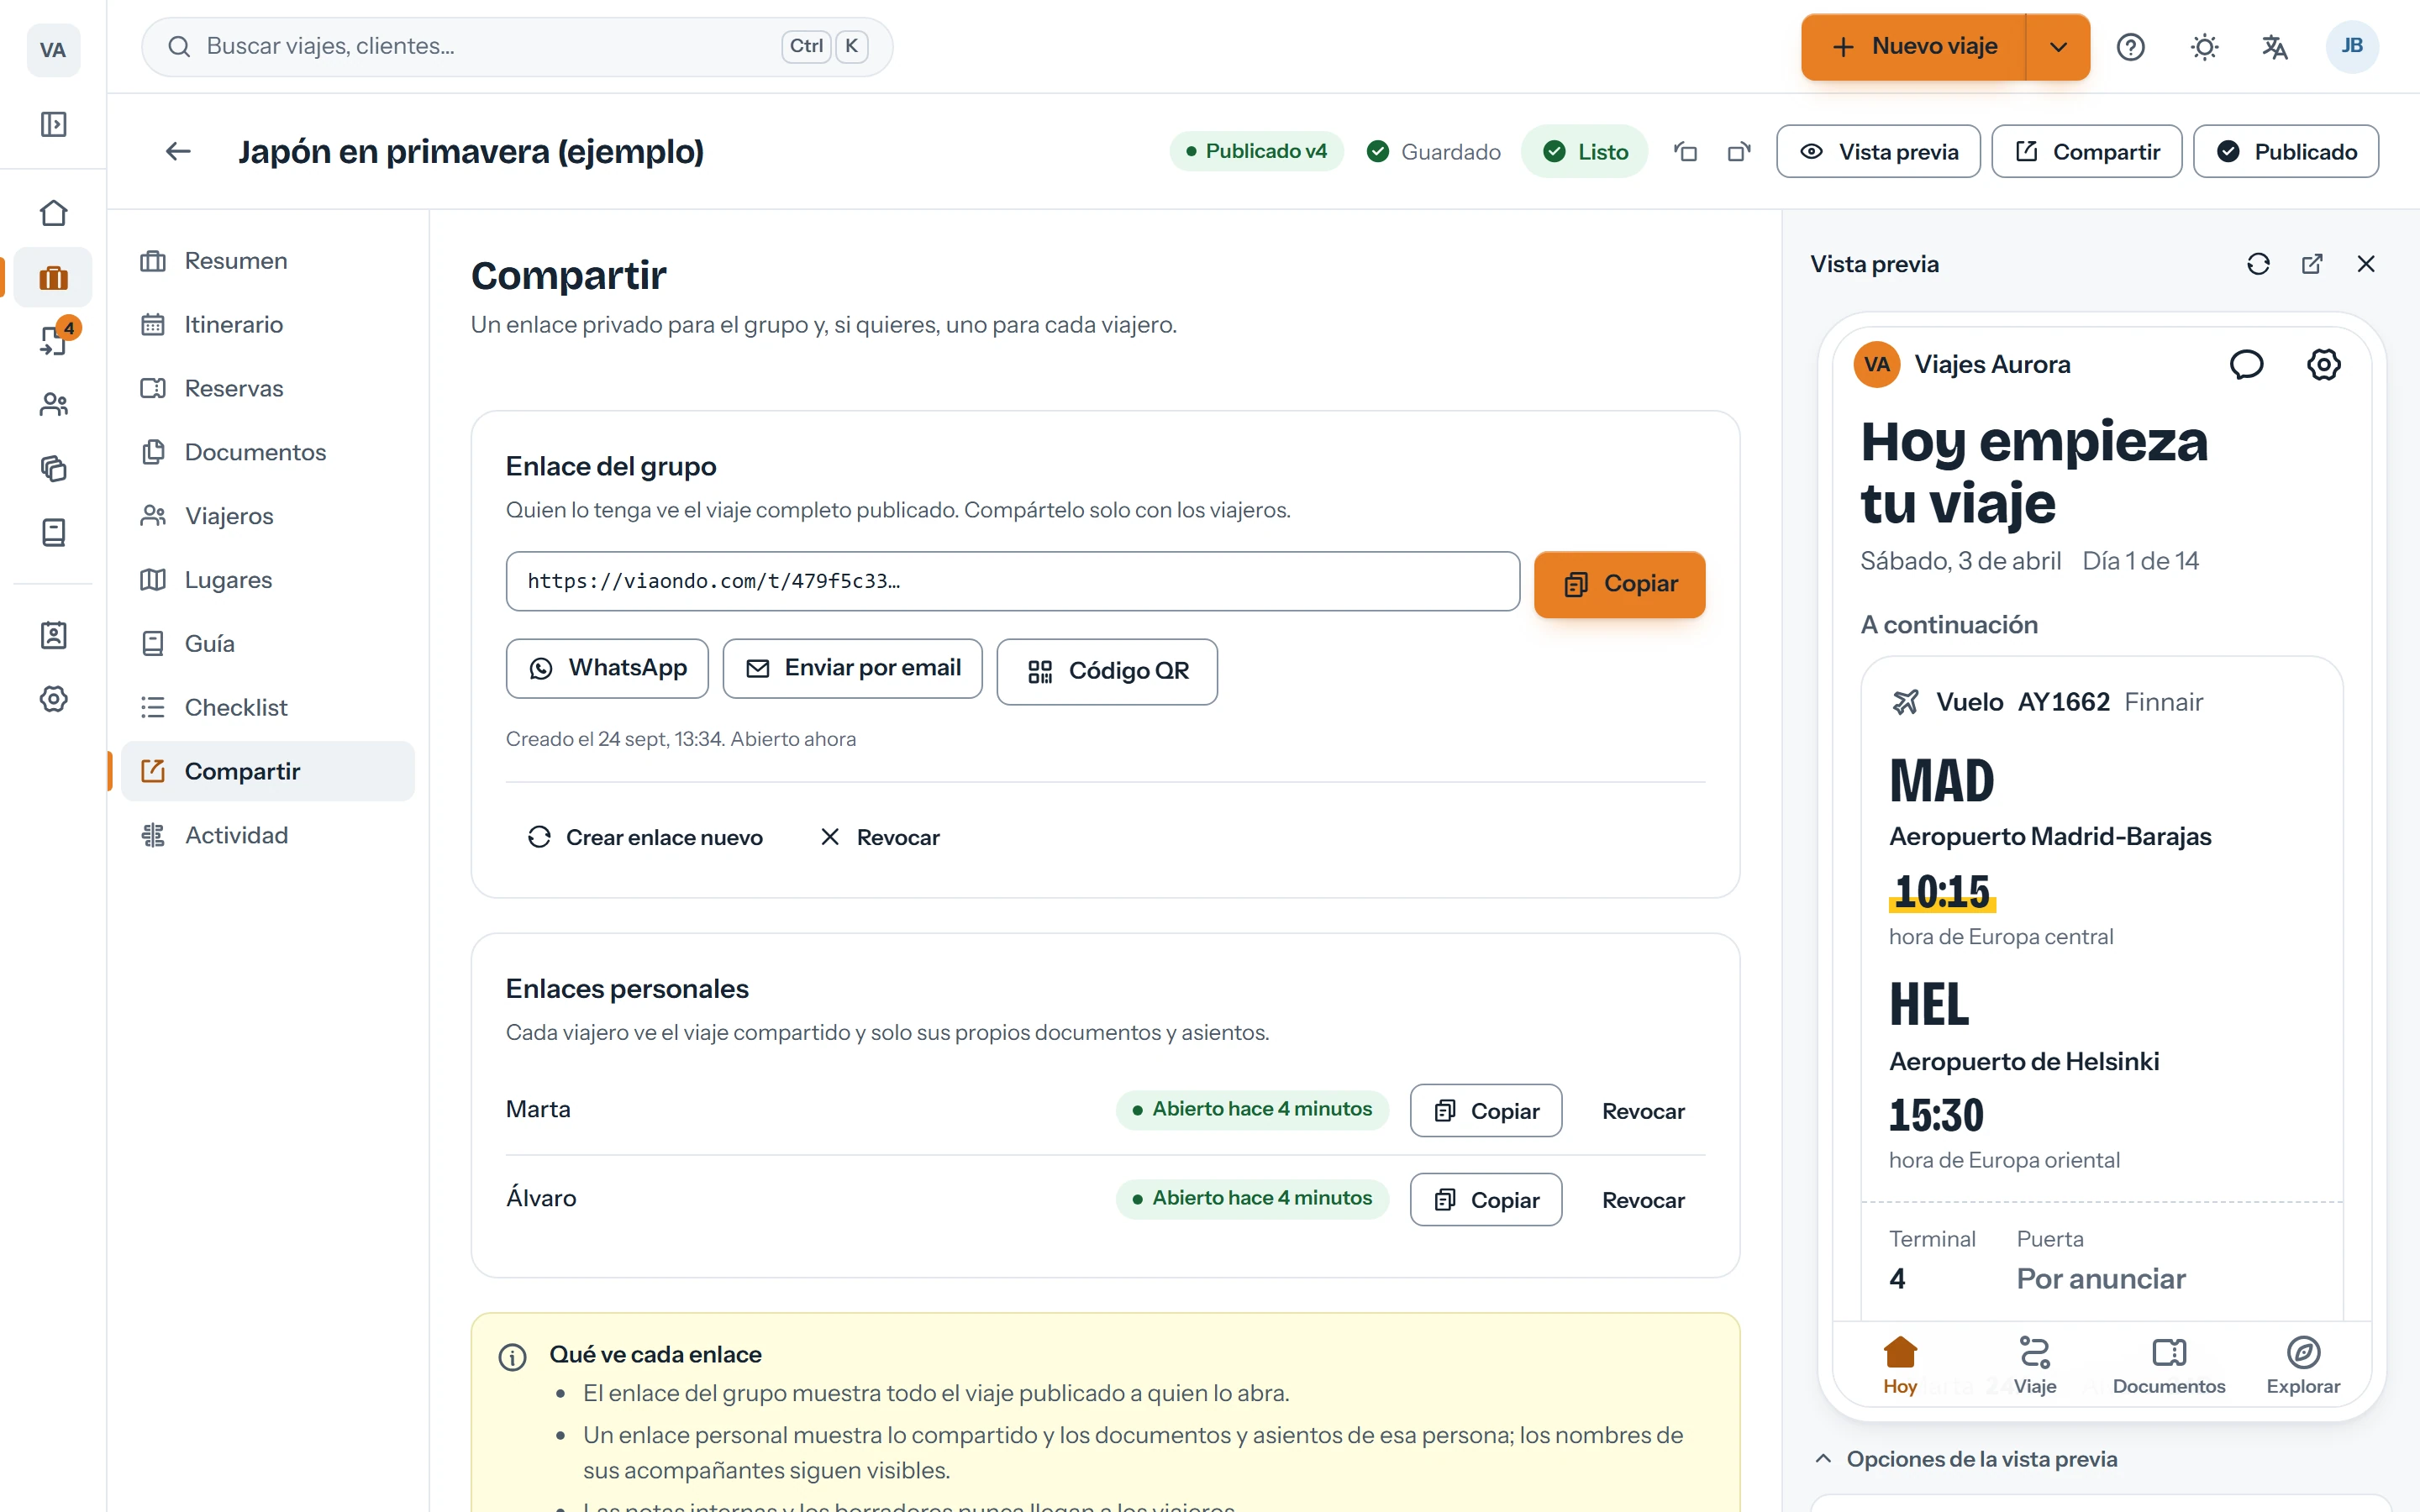Expand the Nuevo viaje dropdown arrow
The height and width of the screenshot is (1512, 2420).
[2058, 47]
